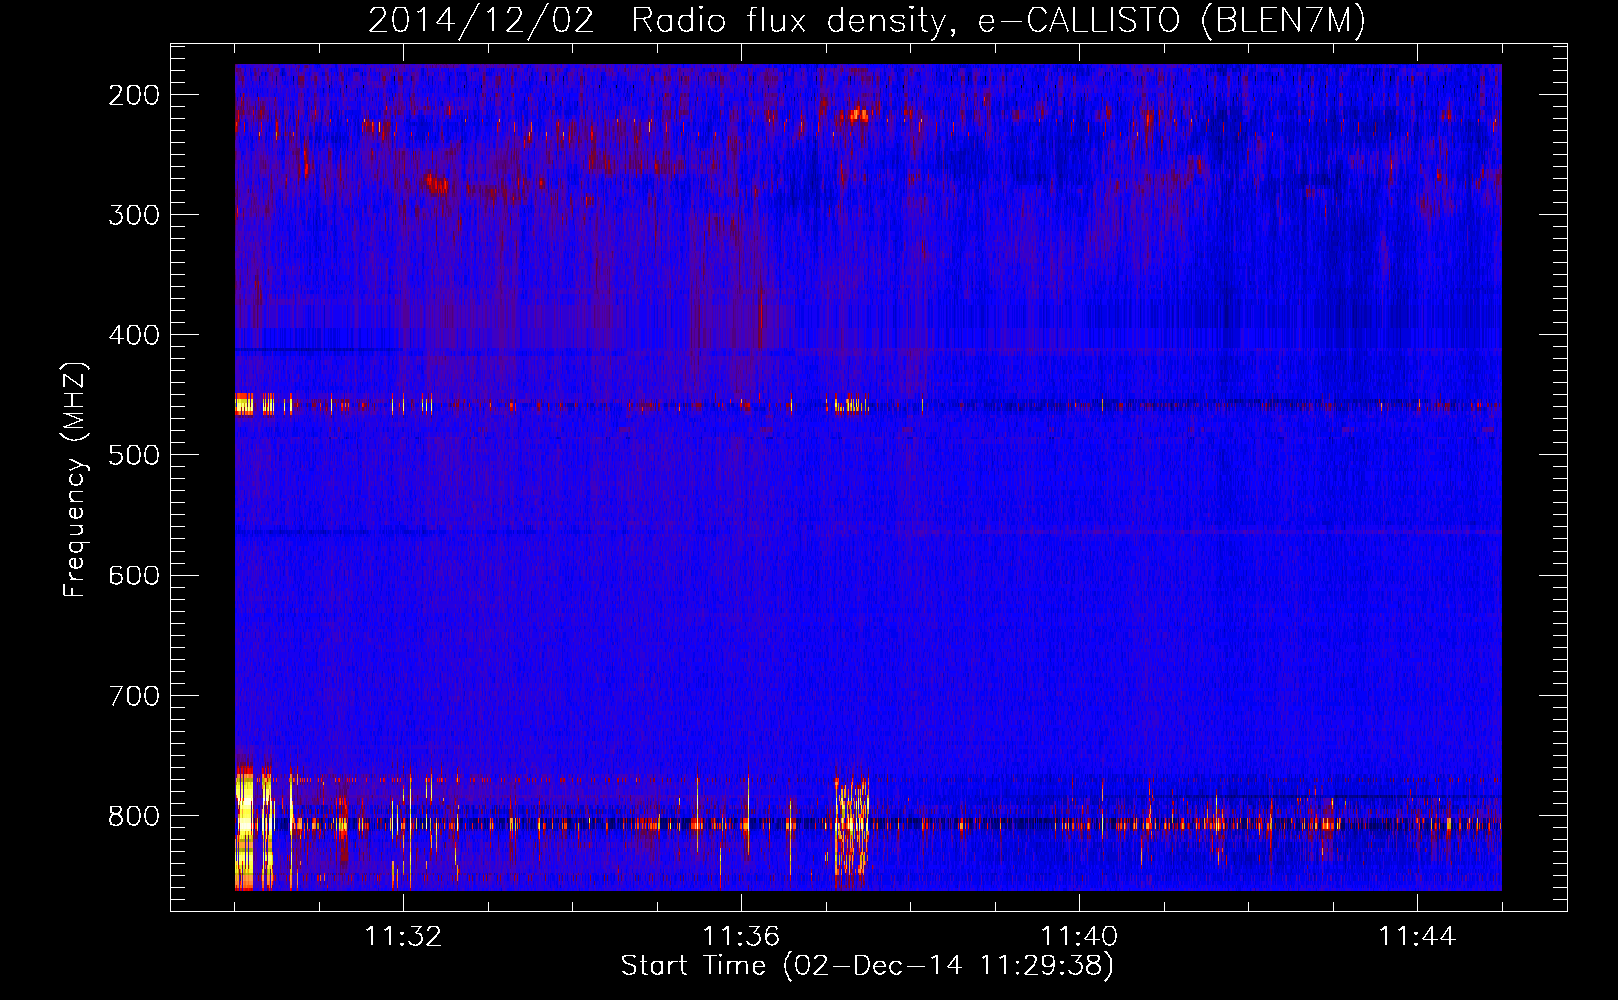Click the 11:44 time tick label
This screenshot has width=1618, height=1000.
[x=1417, y=936]
